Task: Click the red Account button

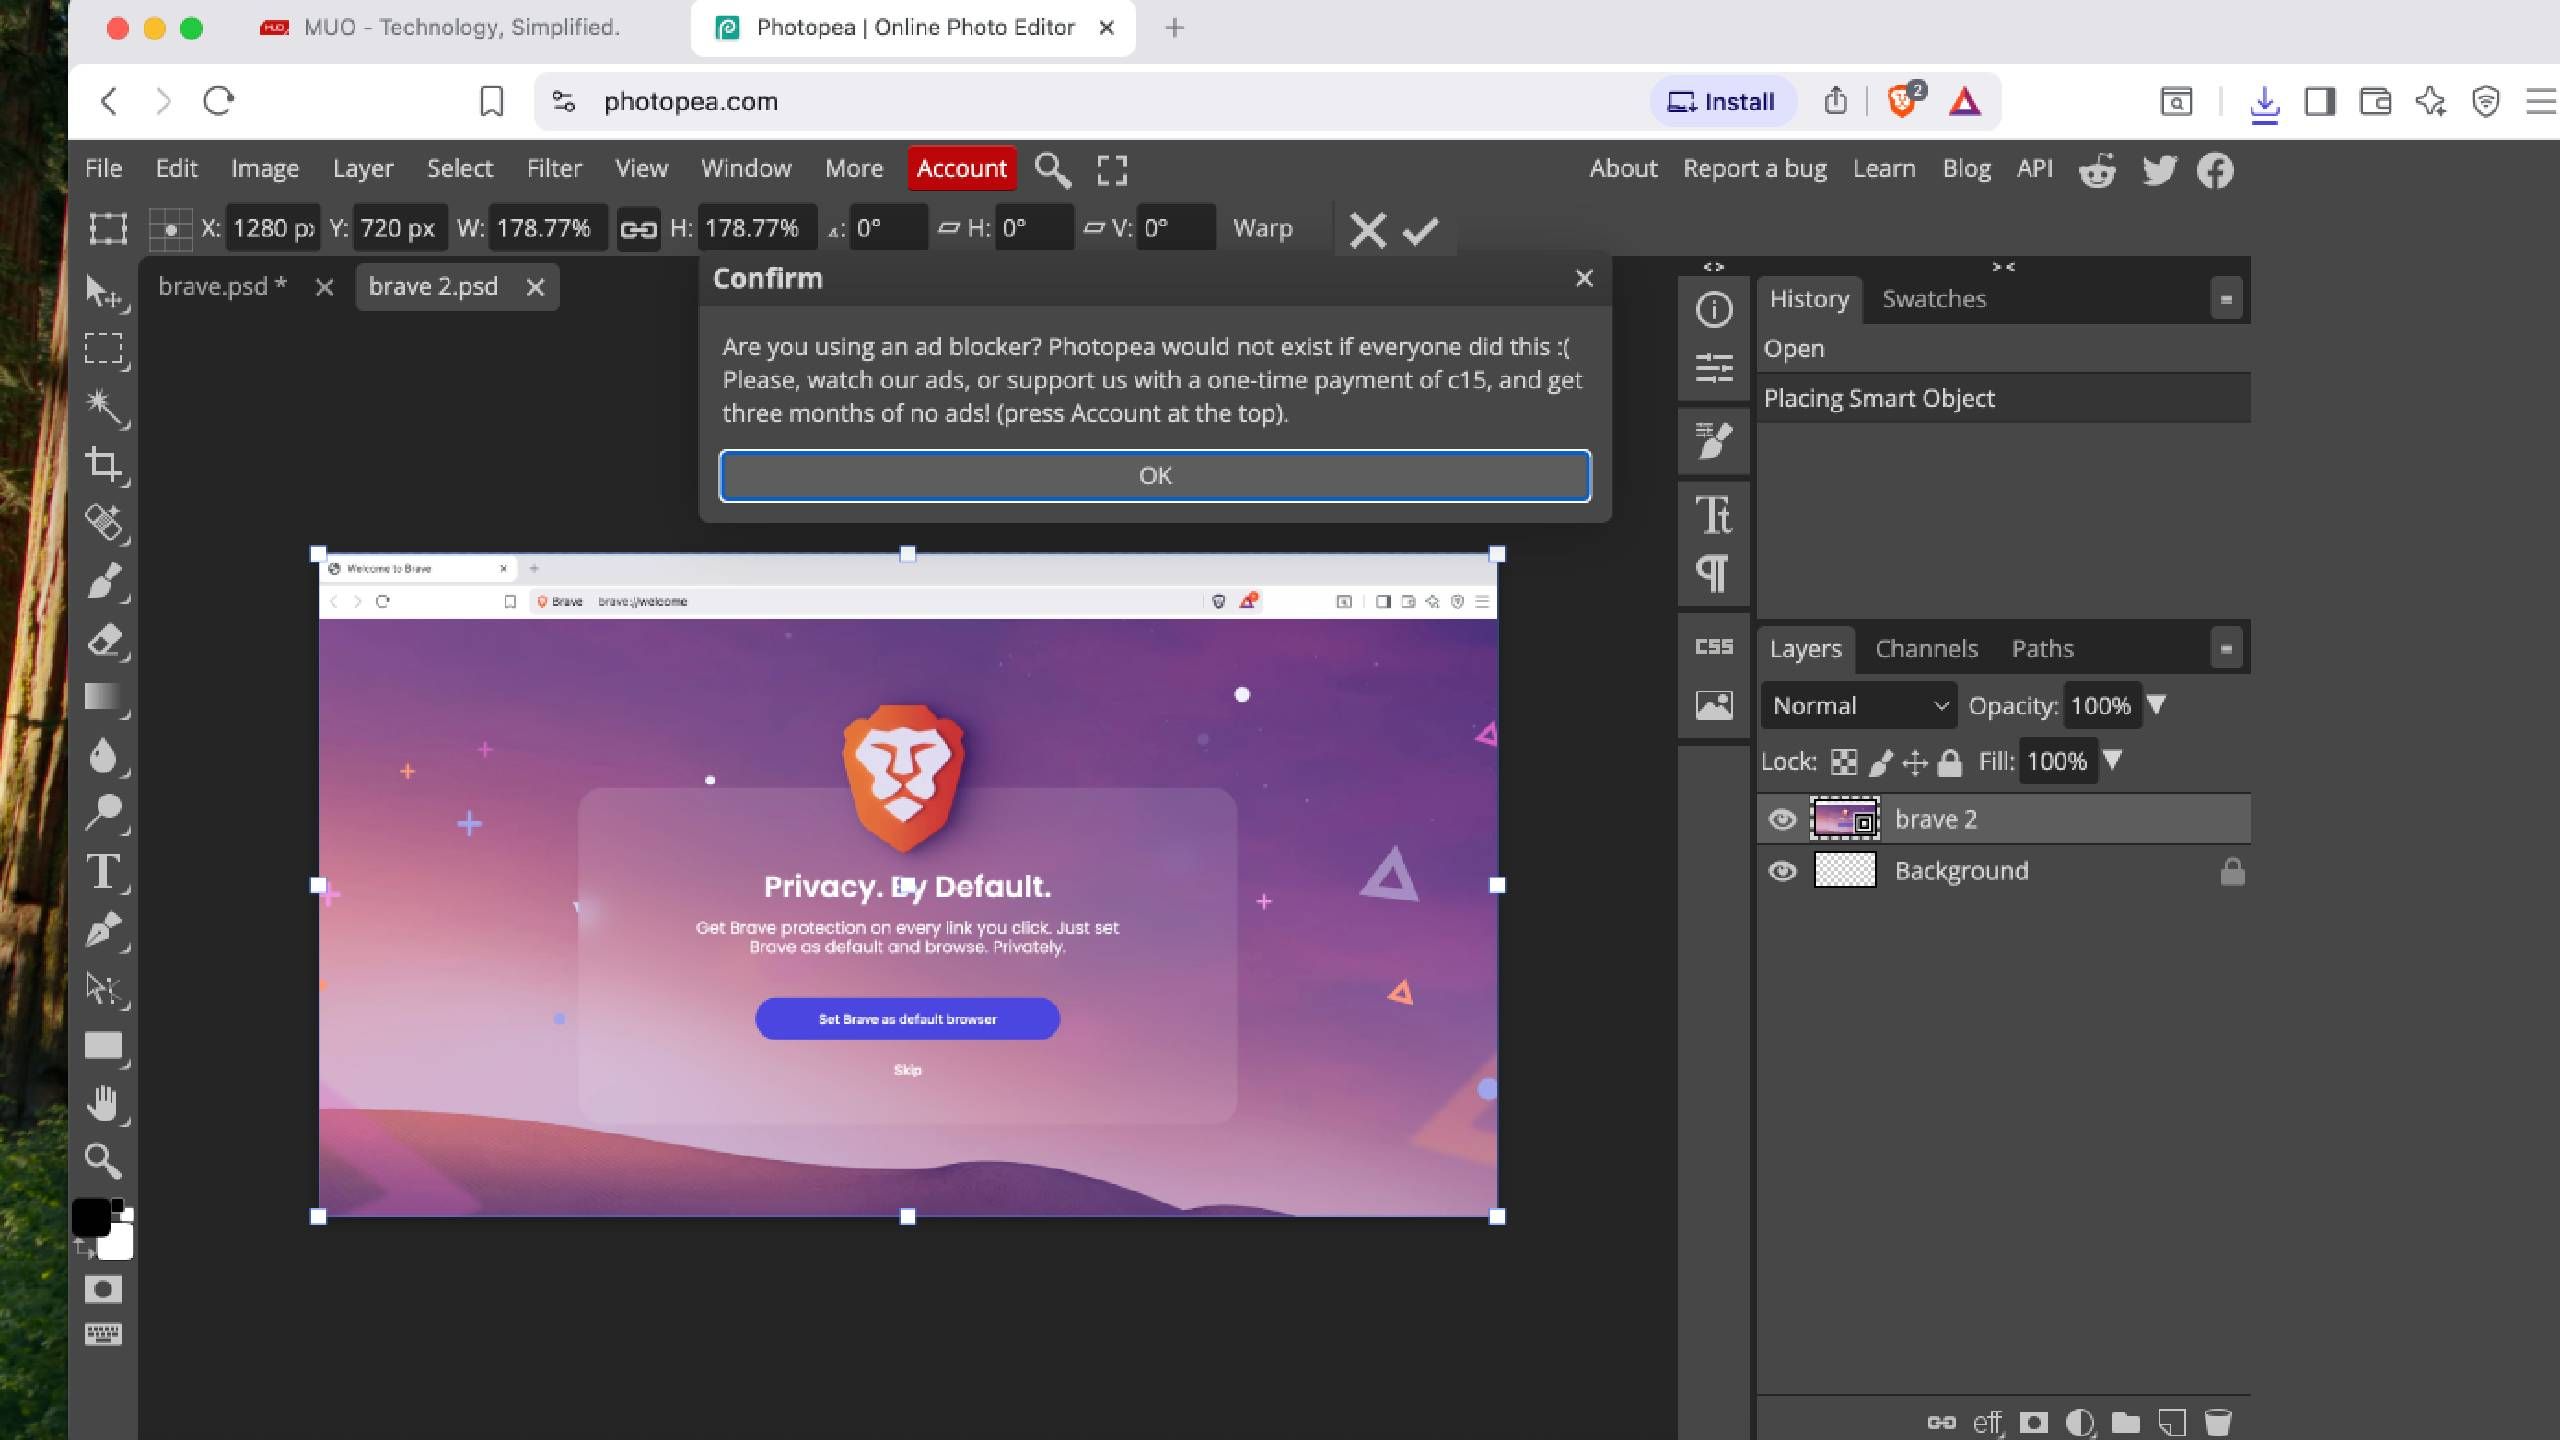Action: (961, 169)
